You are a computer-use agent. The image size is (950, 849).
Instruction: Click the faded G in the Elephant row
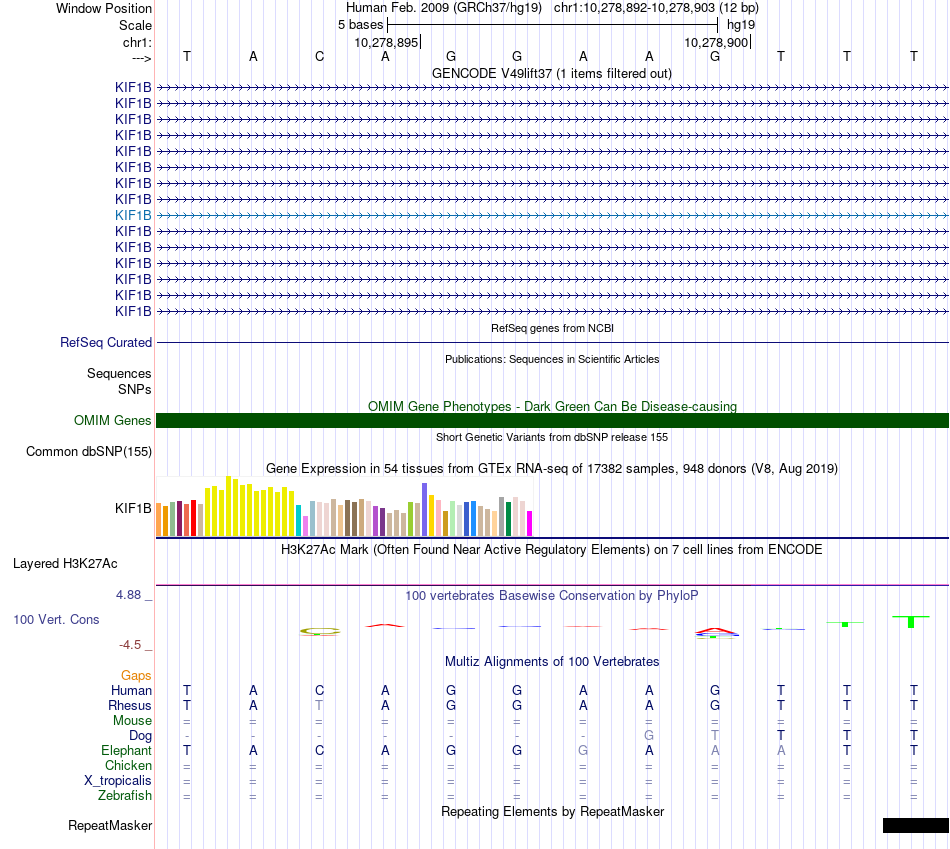[x=583, y=750]
